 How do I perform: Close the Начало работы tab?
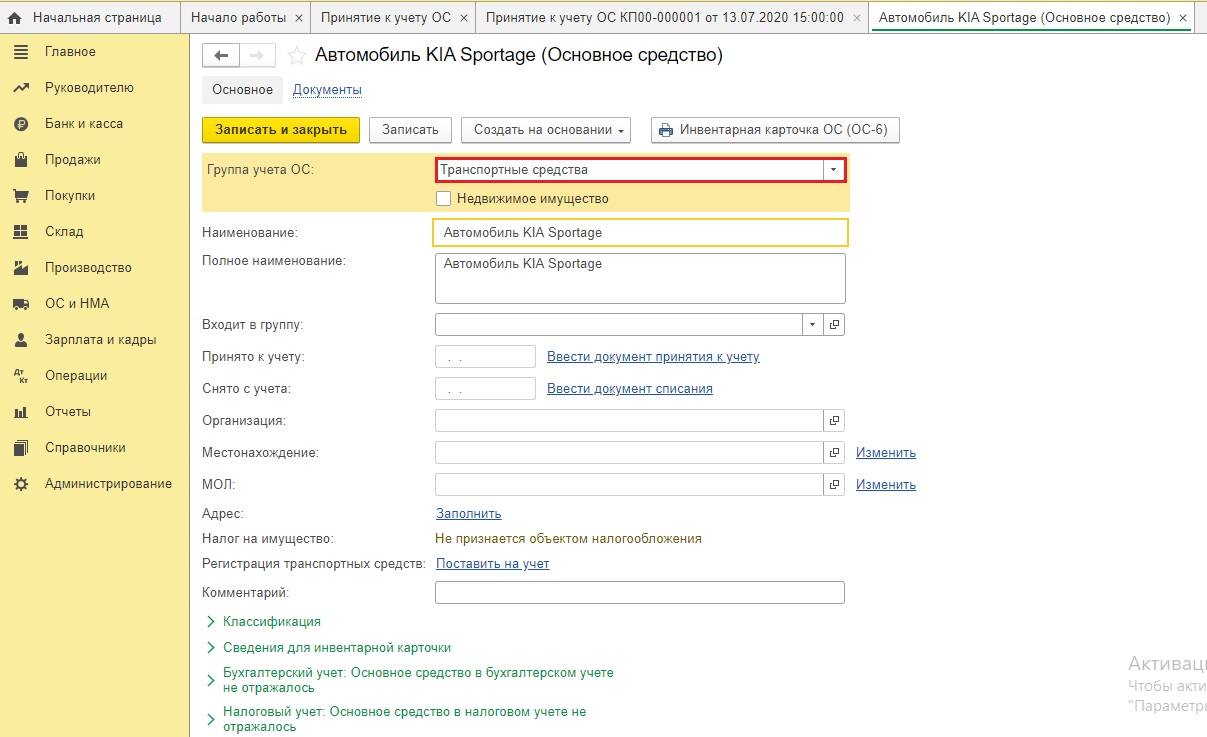299,18
